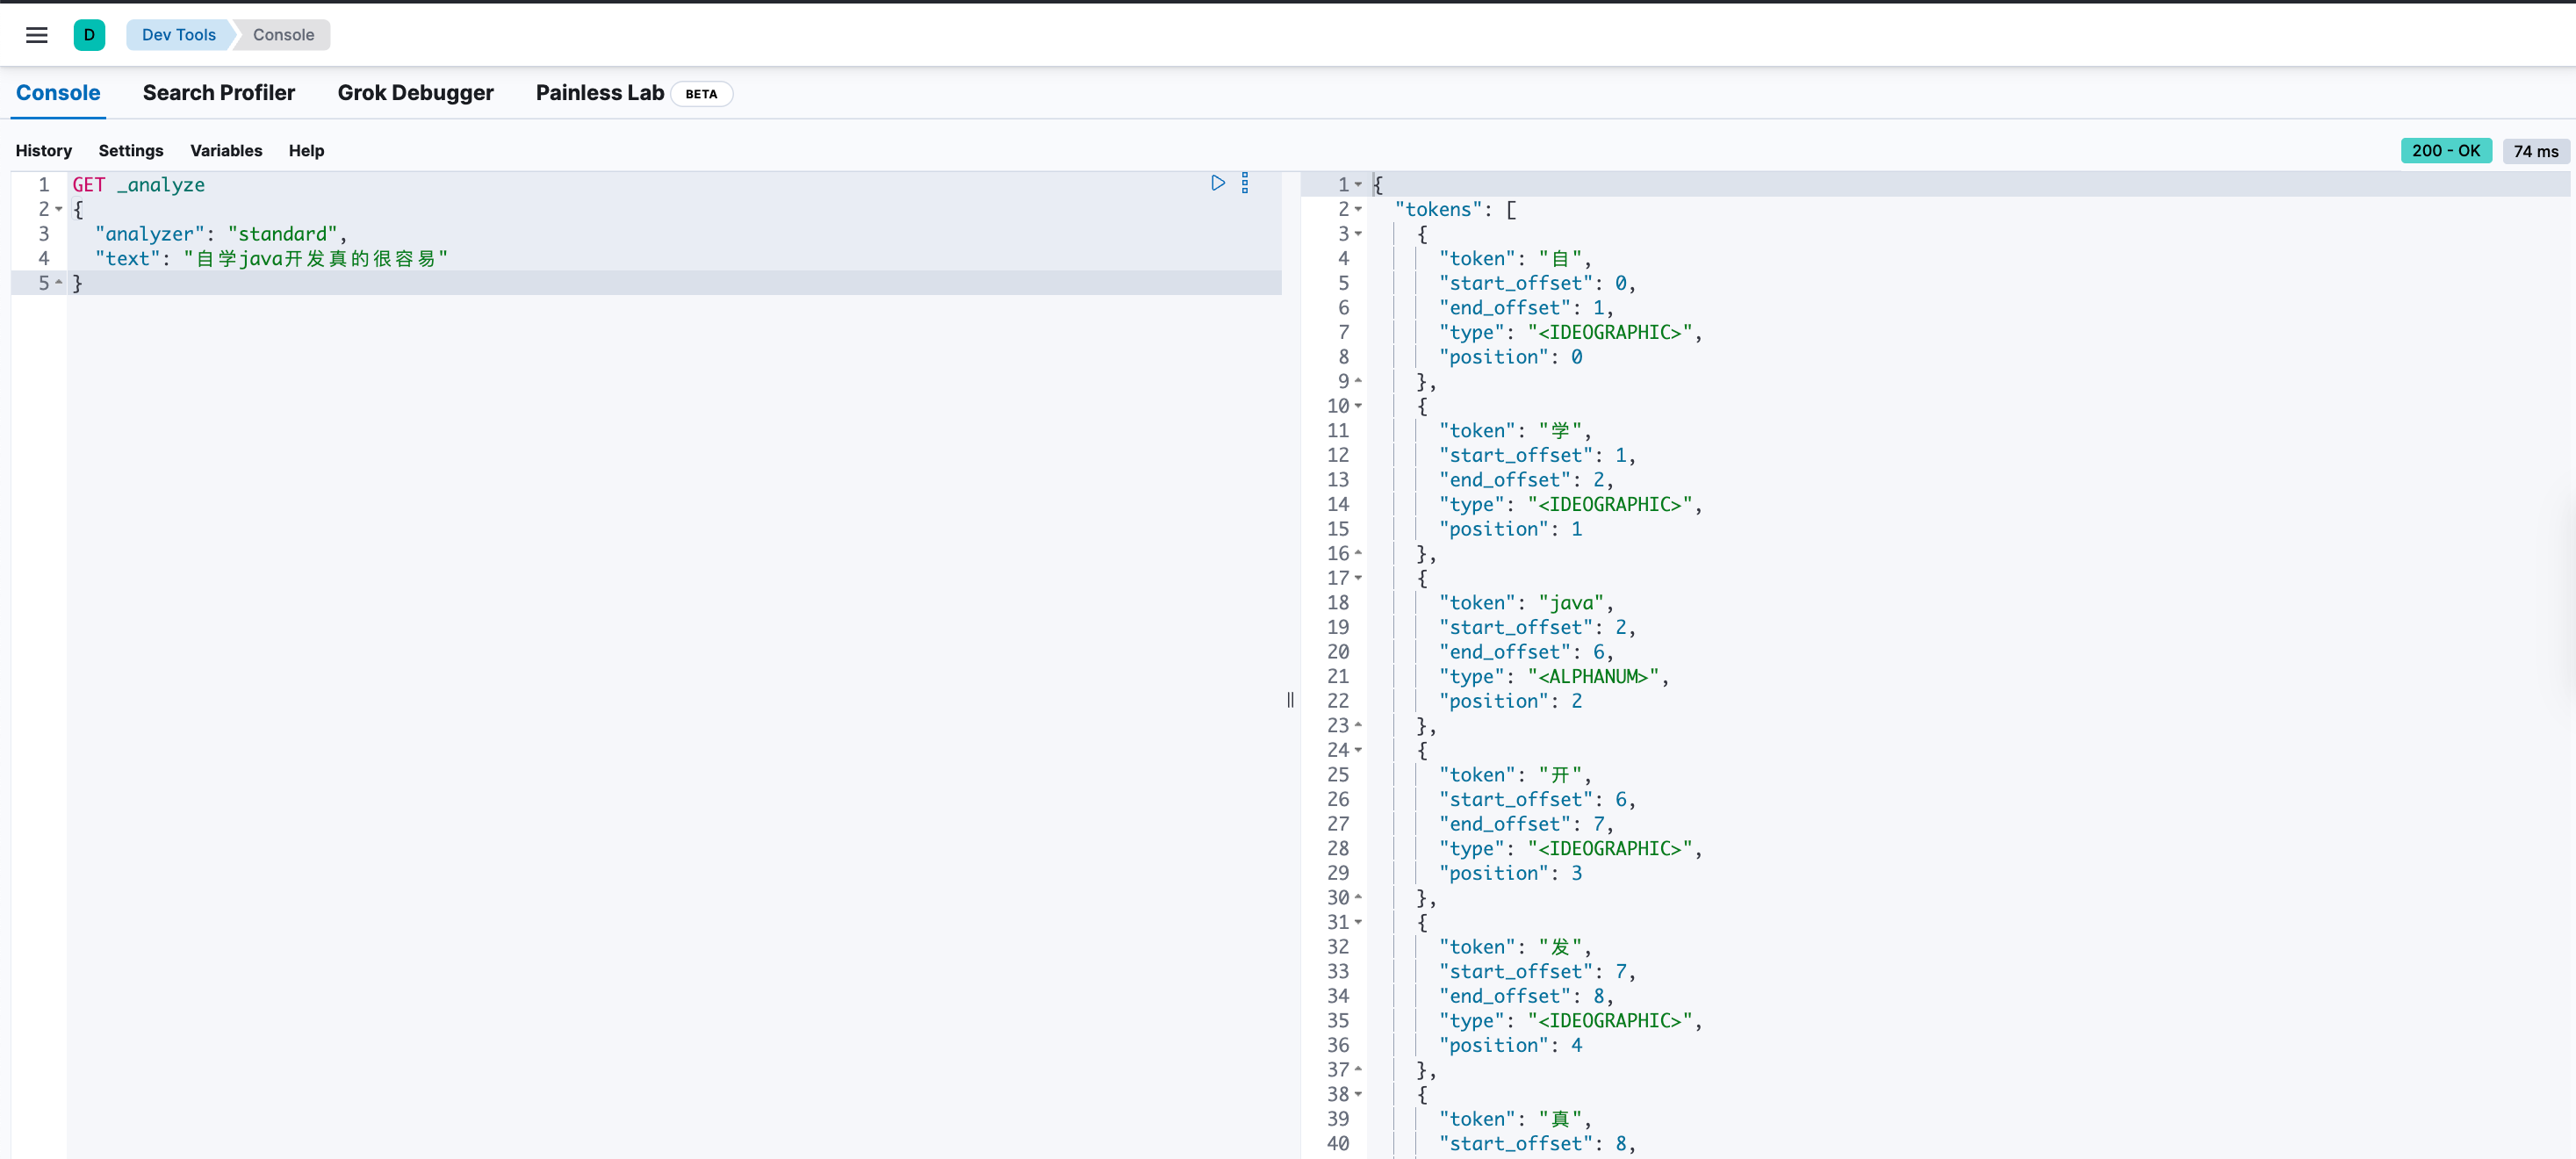The height and width of the screenshot is (1159, 2576).
Task: Open console Settings
Action: (131, 151)
